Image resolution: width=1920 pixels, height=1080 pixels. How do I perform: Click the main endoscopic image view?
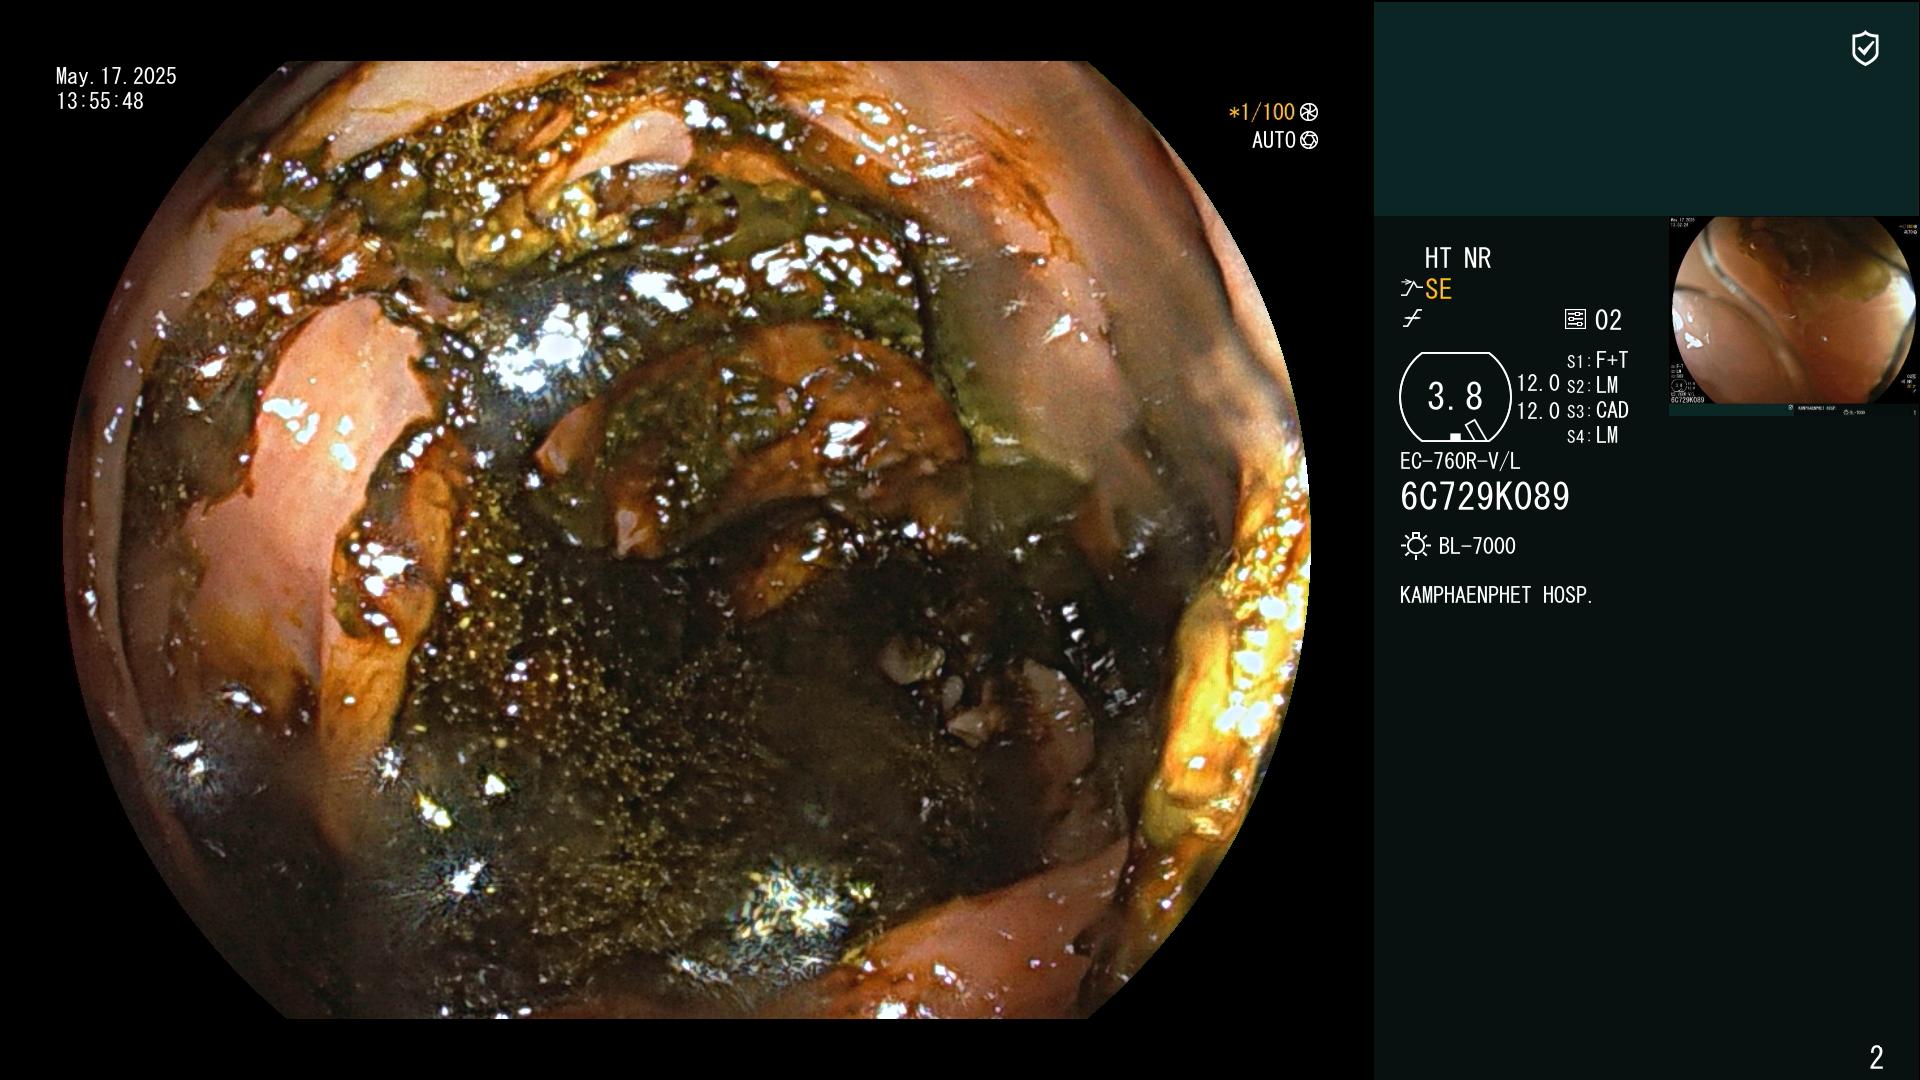coord(687,540)
